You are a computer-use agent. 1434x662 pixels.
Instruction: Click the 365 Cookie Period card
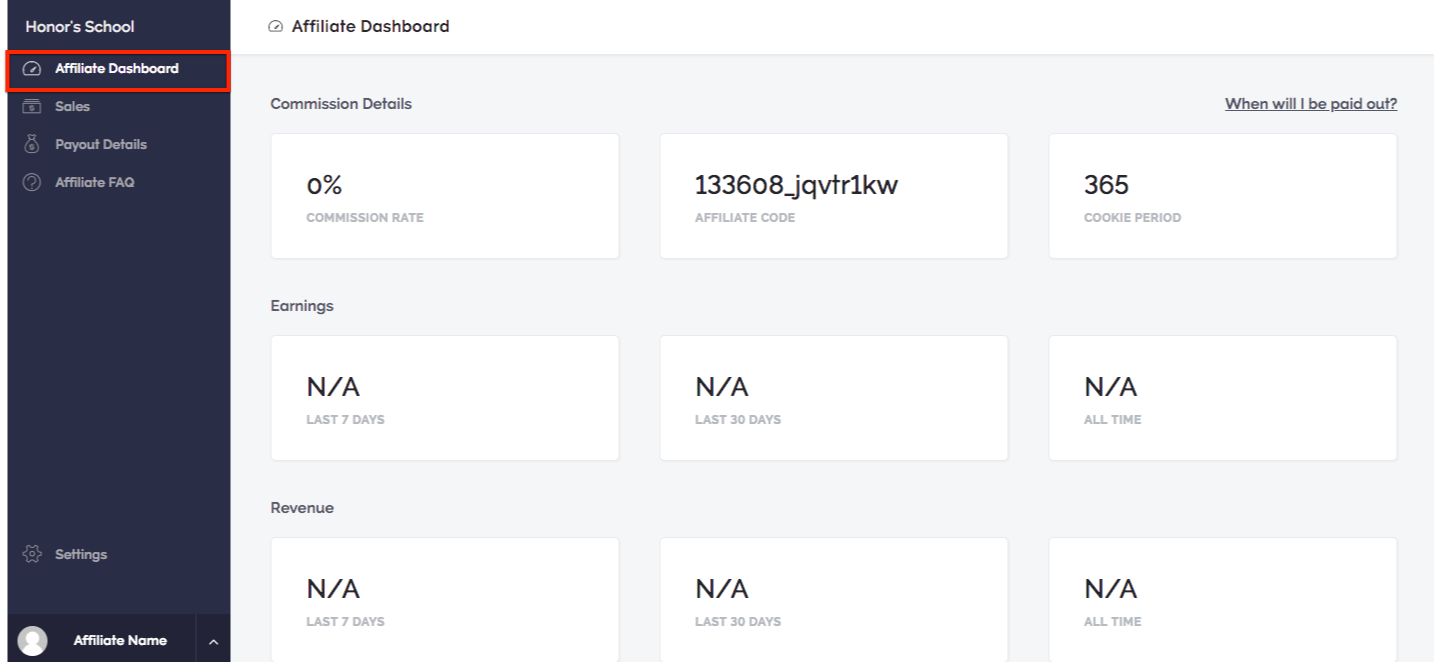click(x=1223, y=196)
